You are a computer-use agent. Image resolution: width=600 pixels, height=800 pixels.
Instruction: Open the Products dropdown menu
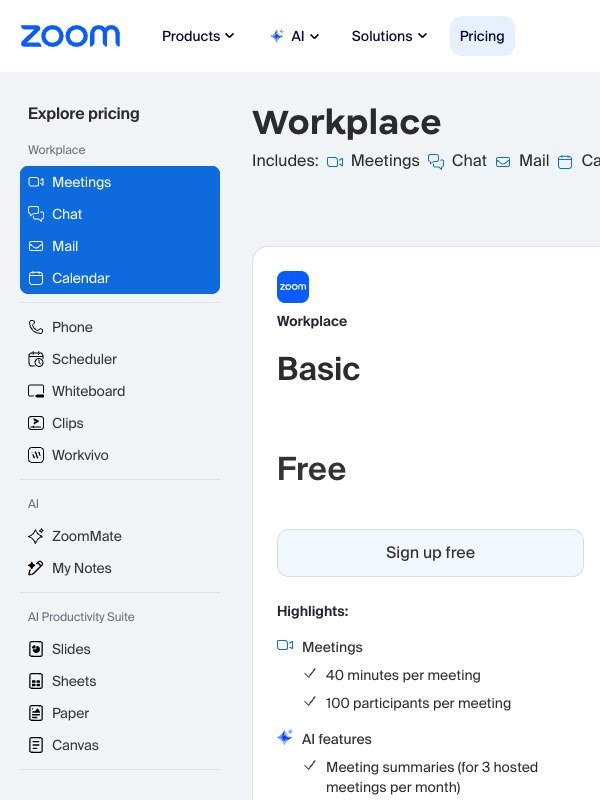coord(198,36)
